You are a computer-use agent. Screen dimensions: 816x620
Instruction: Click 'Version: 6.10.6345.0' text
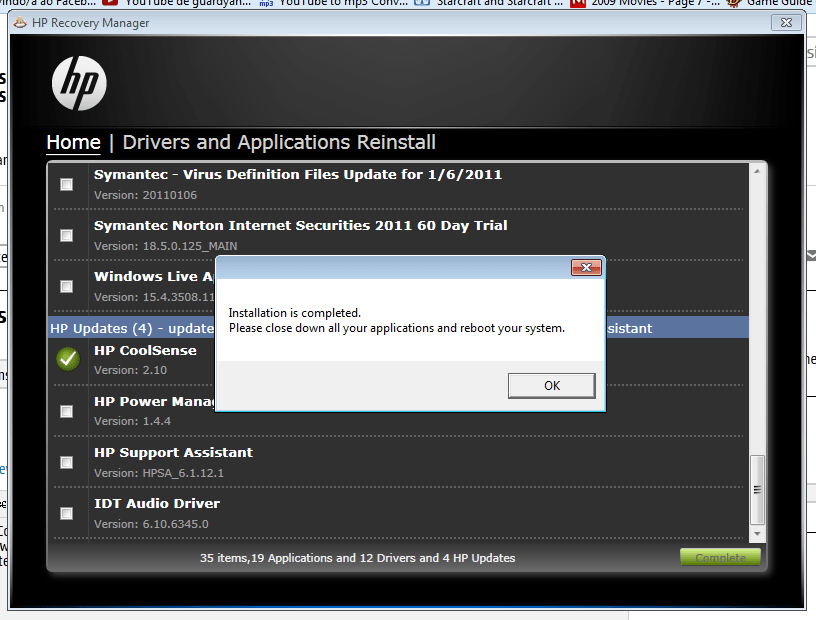(151, 524)
